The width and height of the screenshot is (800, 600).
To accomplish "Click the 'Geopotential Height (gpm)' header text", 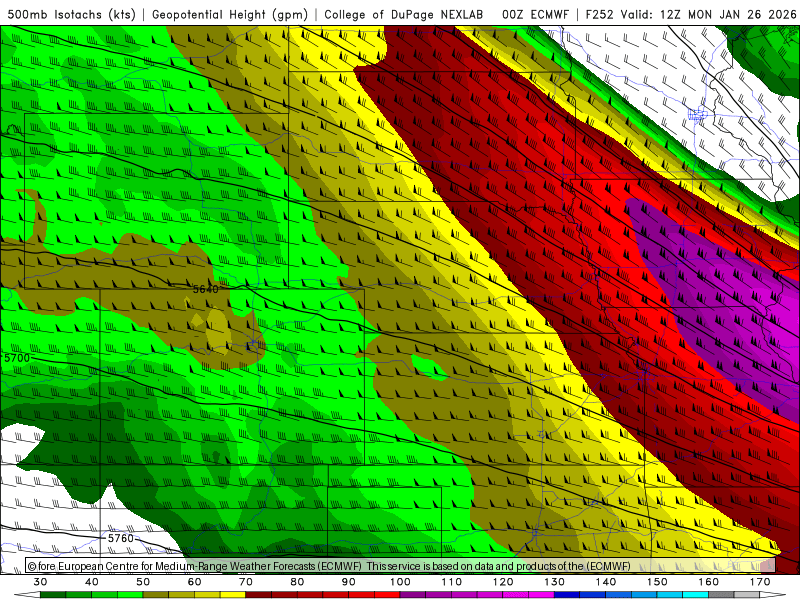I will point(230,15).
